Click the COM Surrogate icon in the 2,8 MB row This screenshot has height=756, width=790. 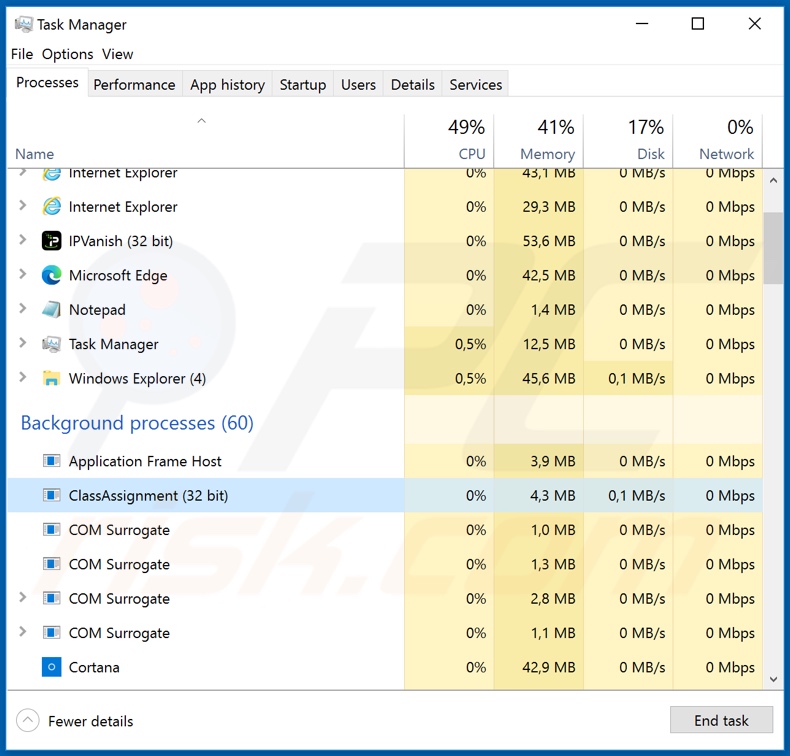click(51, 598)
